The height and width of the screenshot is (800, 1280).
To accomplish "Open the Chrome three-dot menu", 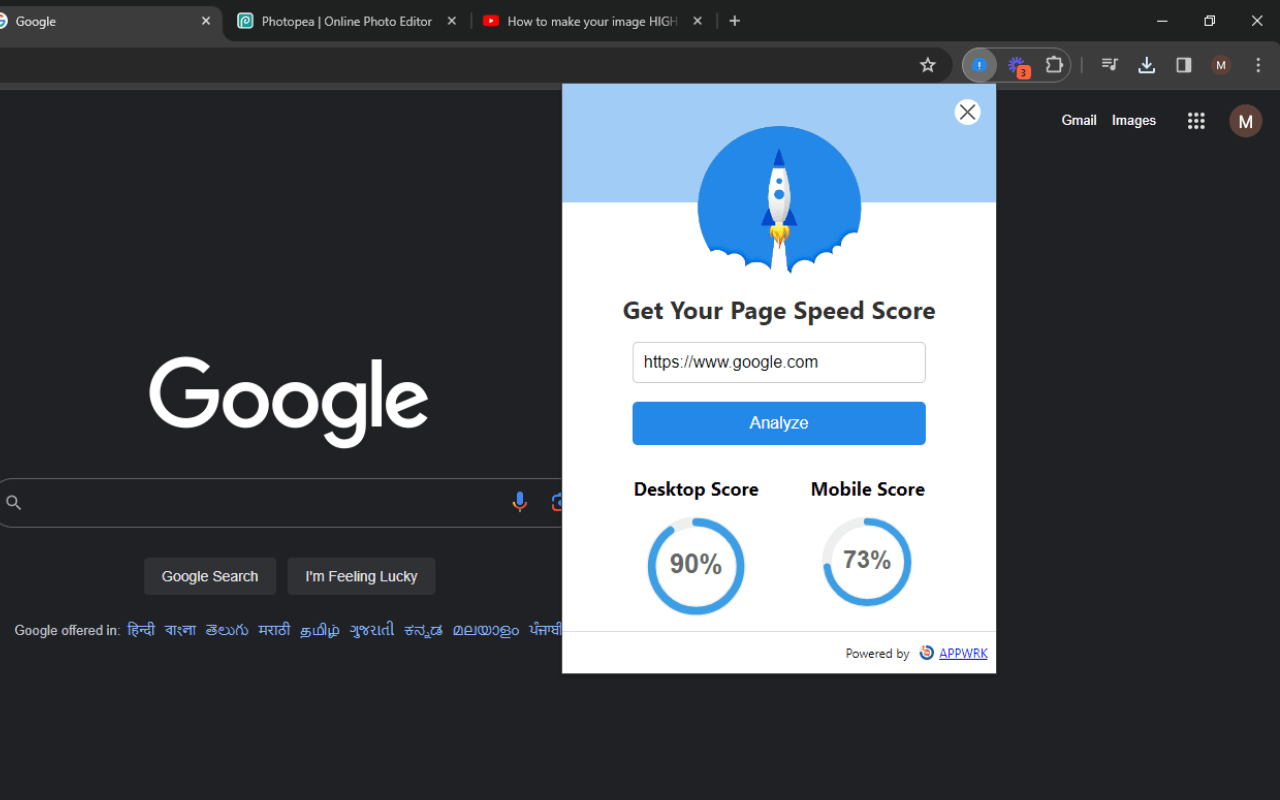I will point(1258,65).
